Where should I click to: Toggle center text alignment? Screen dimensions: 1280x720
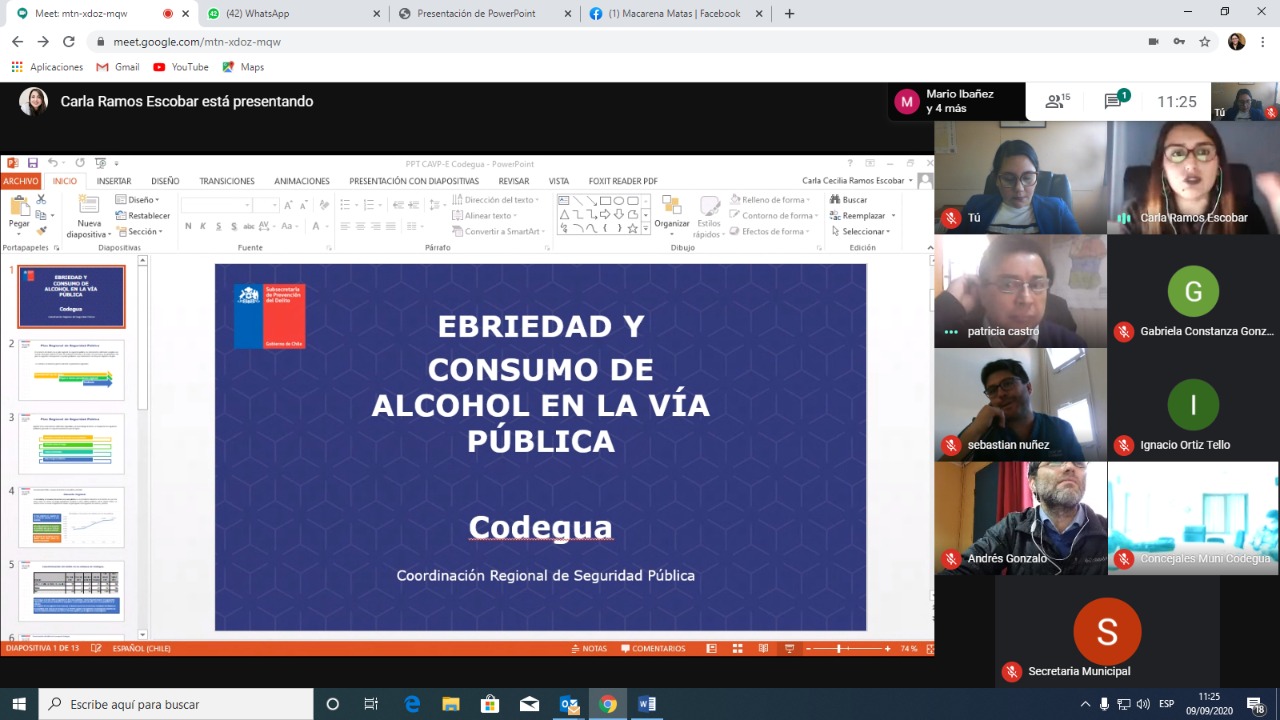coord(360,227)
